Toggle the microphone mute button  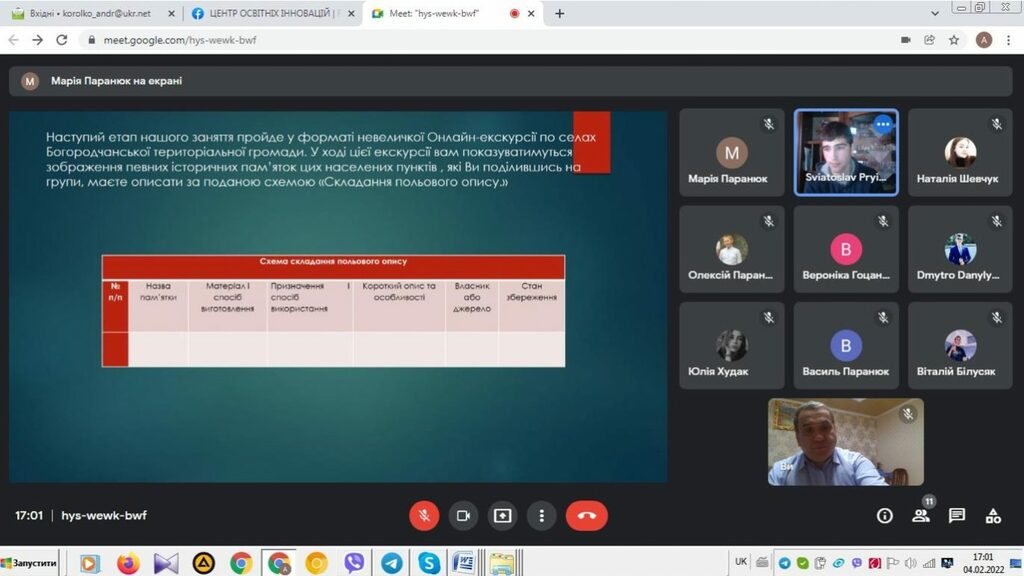424,516
